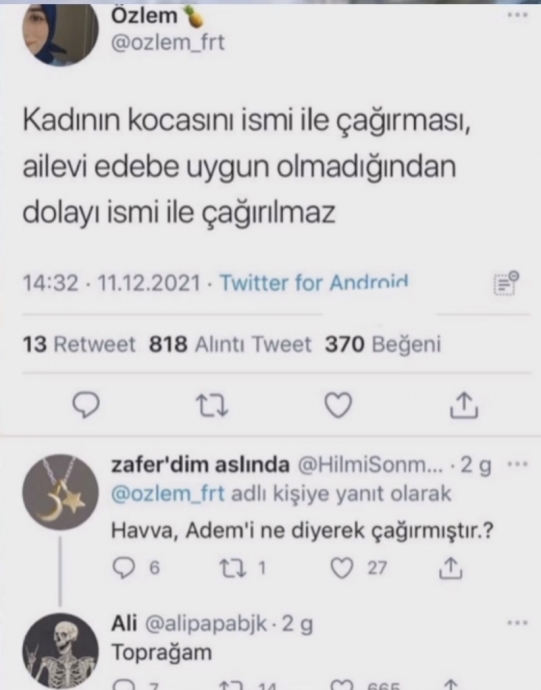Like Özlem's main tweet with the heart icon
Image resolution: width=541 pixels, height=690 pixels.
338,405
